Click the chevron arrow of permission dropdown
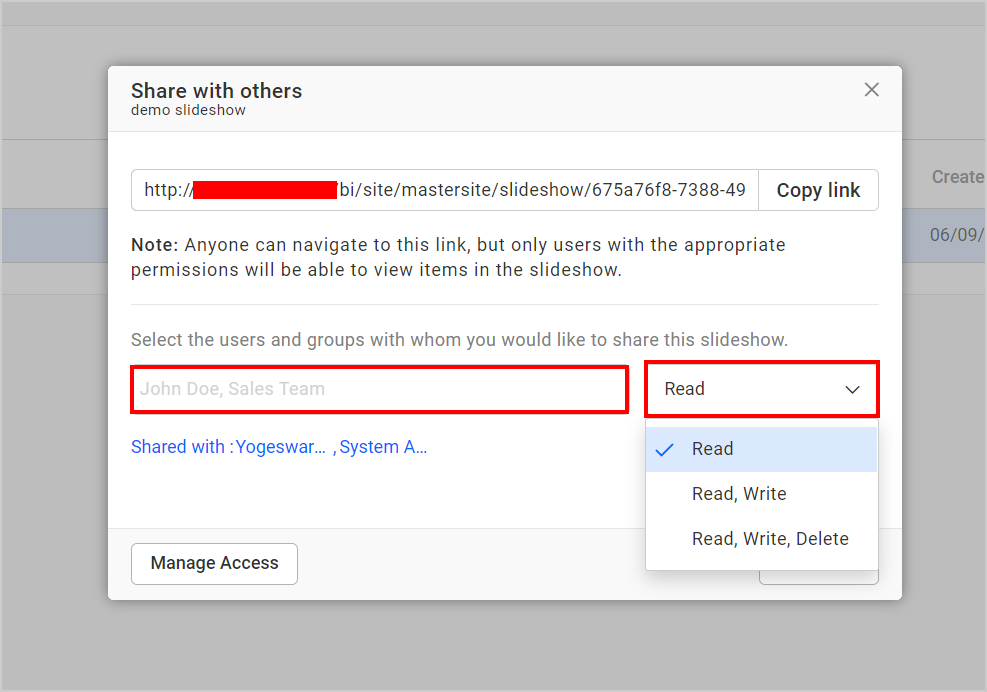 point(852,390)
